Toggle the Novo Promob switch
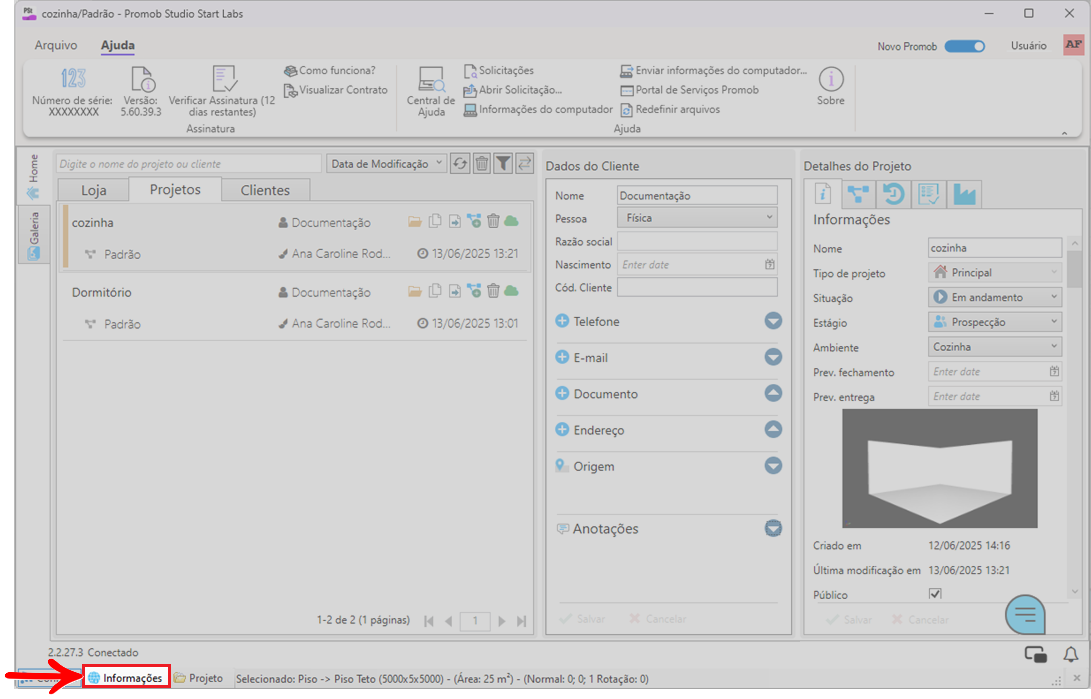The width and height of the screenshot is (1091, 699). 965,47
